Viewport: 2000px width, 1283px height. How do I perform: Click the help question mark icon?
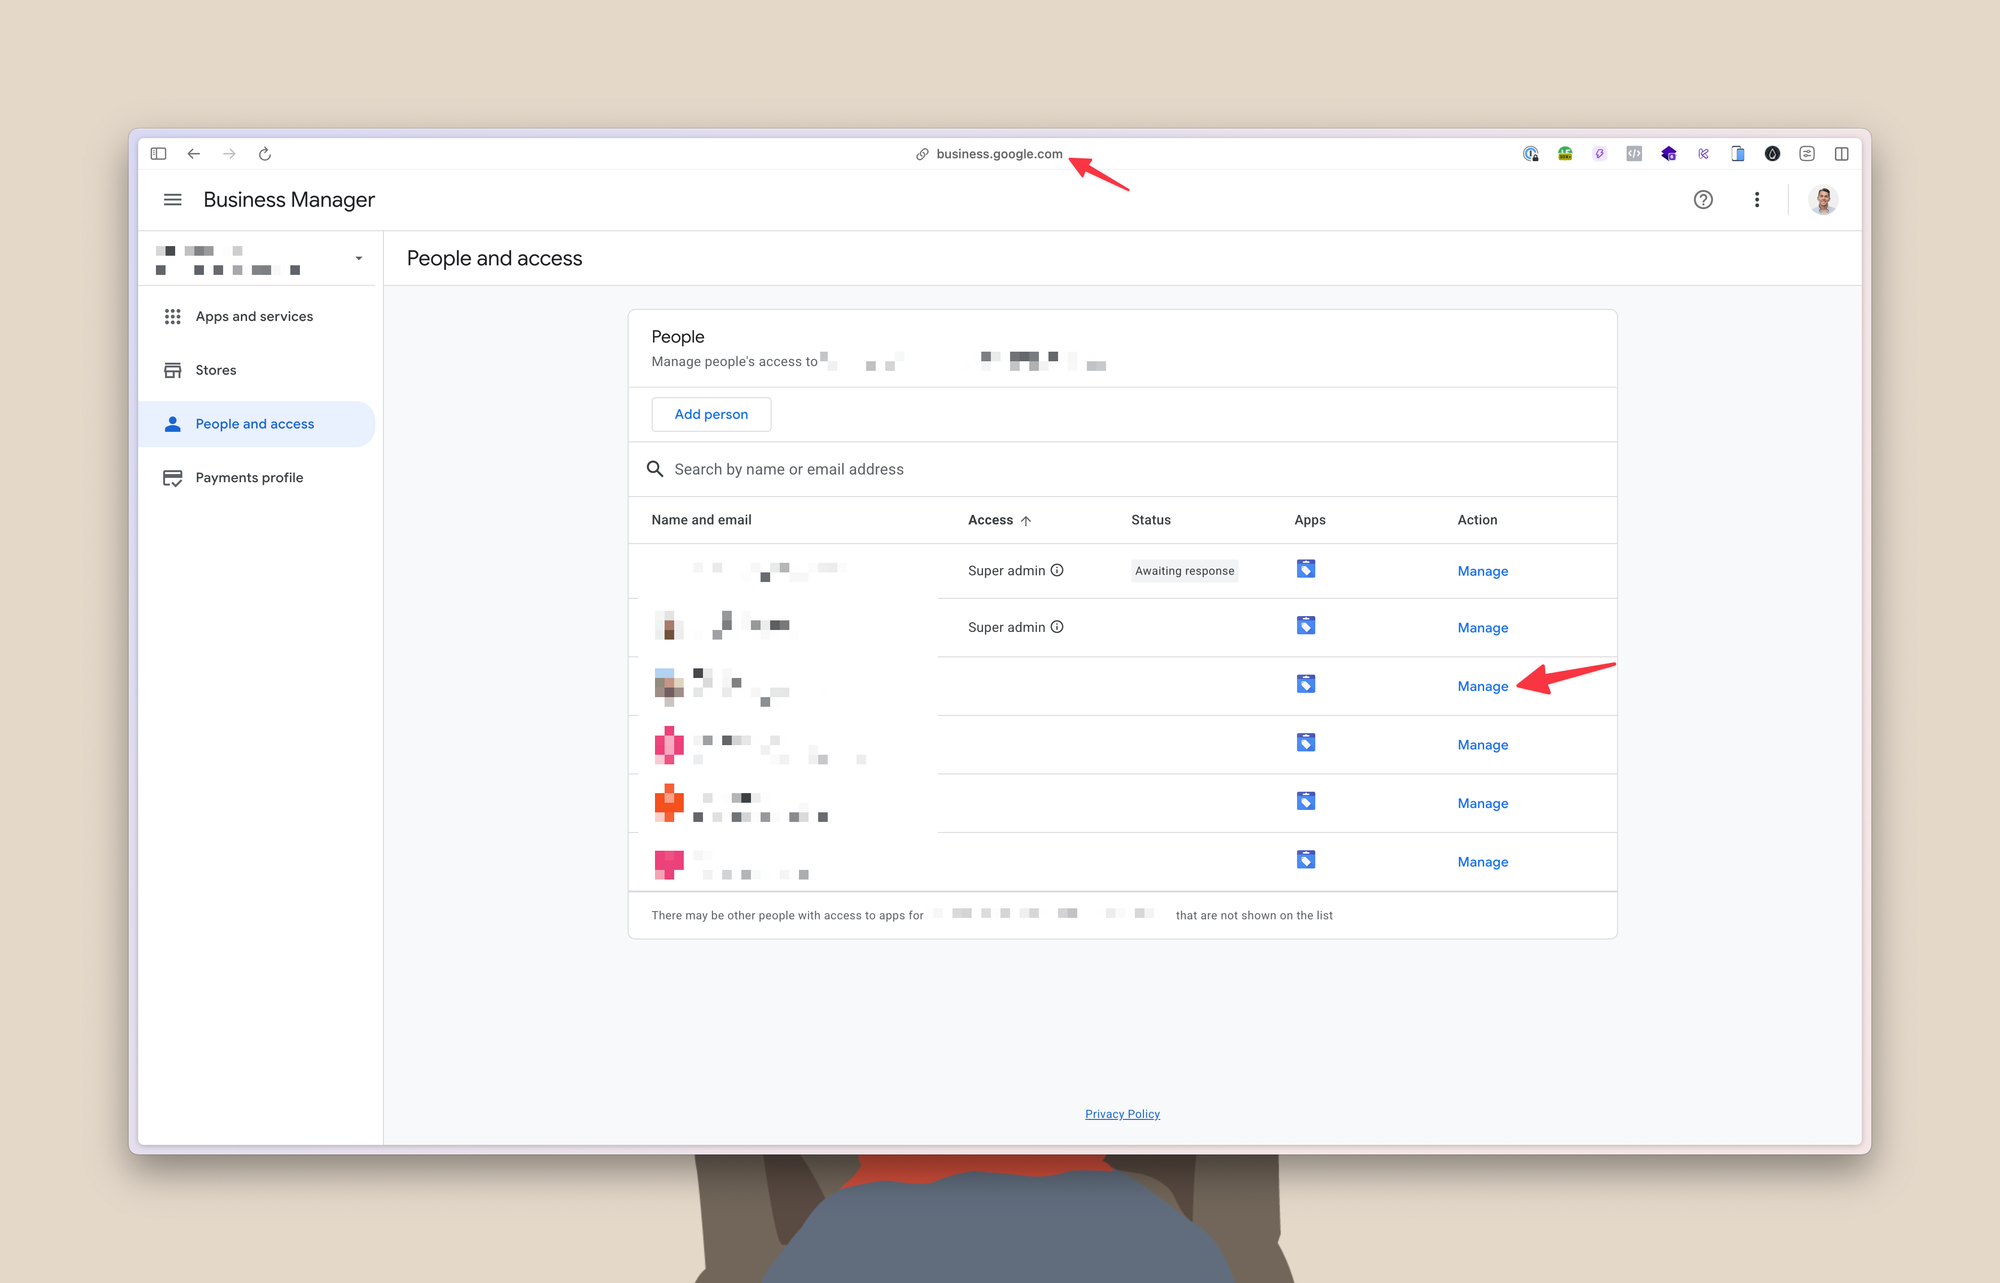point(1703,200)
